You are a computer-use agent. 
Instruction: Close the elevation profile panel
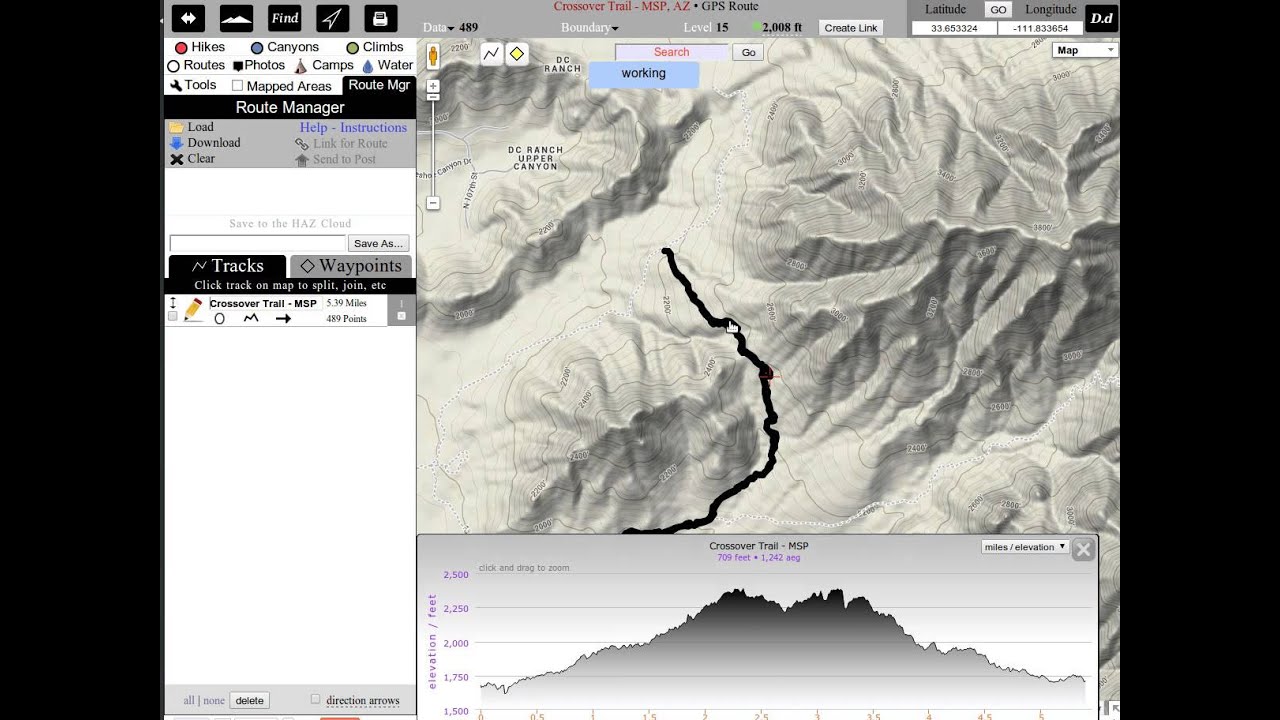1083,549
